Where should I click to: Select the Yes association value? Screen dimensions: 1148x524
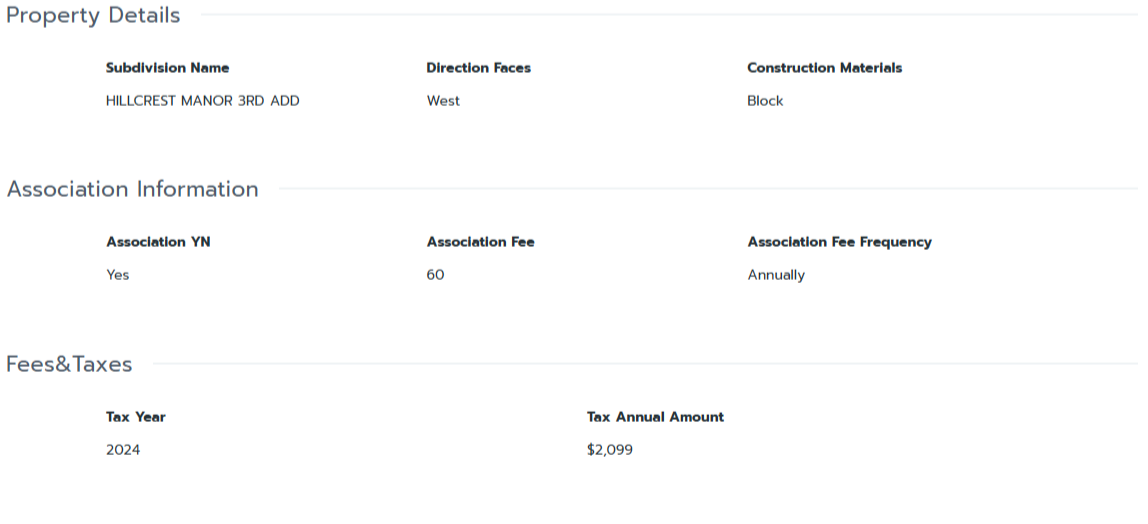(x=118, y=275)
